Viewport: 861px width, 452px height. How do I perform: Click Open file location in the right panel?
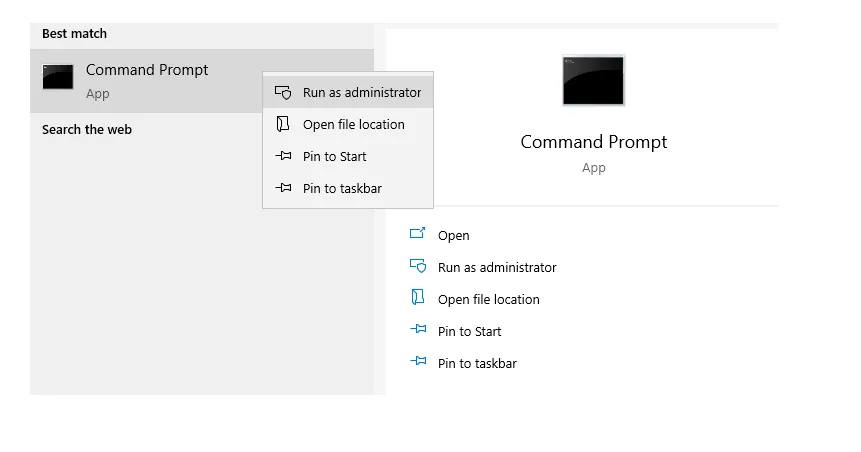click(489, 299)
